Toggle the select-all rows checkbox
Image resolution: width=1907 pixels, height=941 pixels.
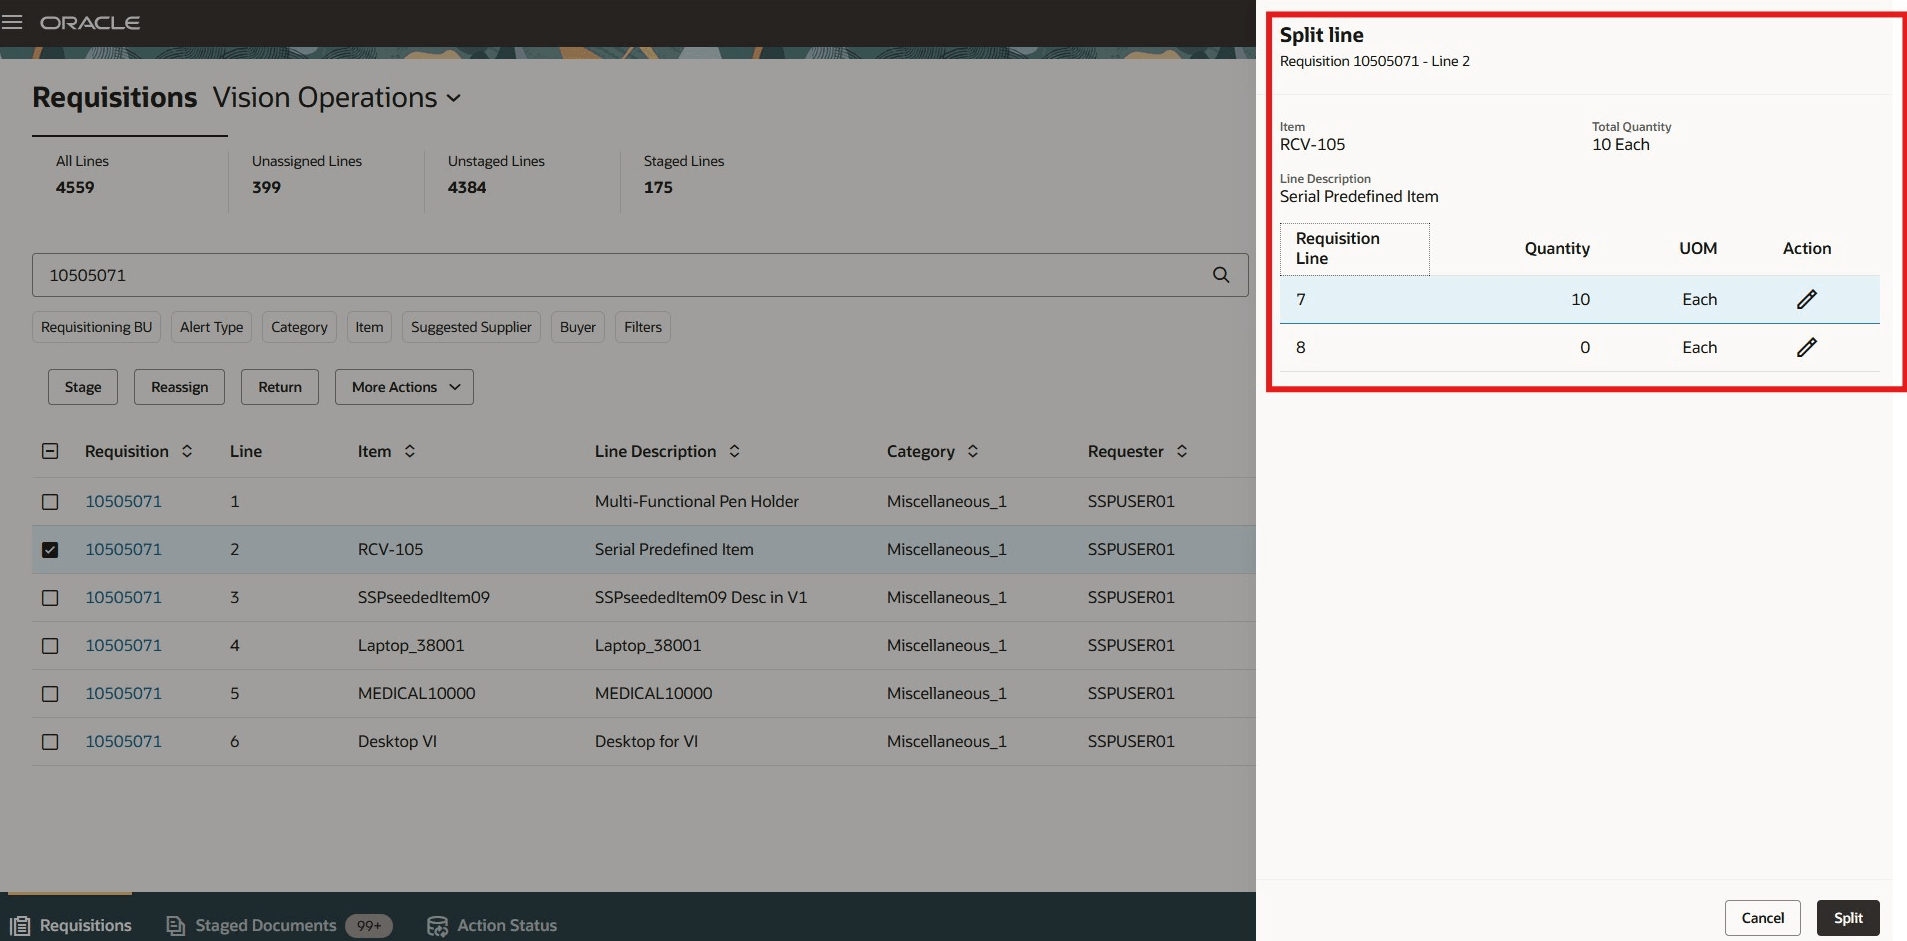(50, 451)
